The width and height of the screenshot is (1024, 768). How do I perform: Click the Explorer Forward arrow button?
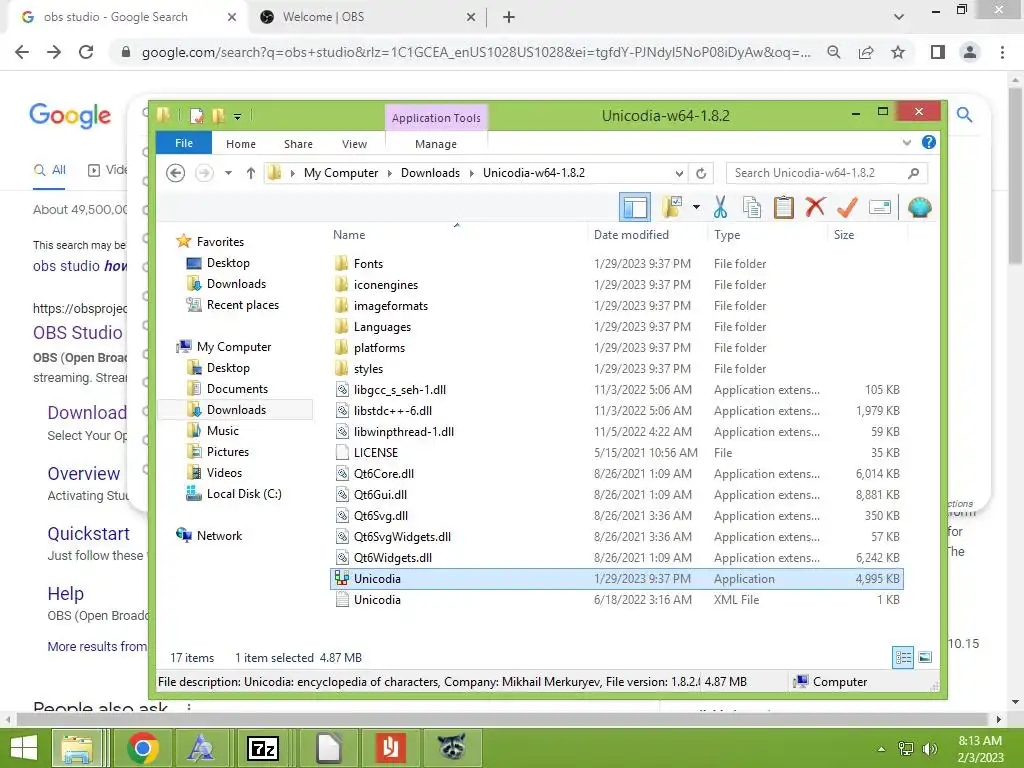coord(204,173)
